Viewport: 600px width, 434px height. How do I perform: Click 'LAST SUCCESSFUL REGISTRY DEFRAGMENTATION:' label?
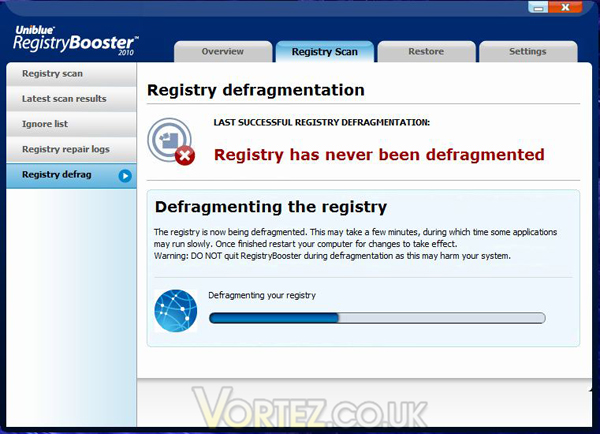(322, 122)
